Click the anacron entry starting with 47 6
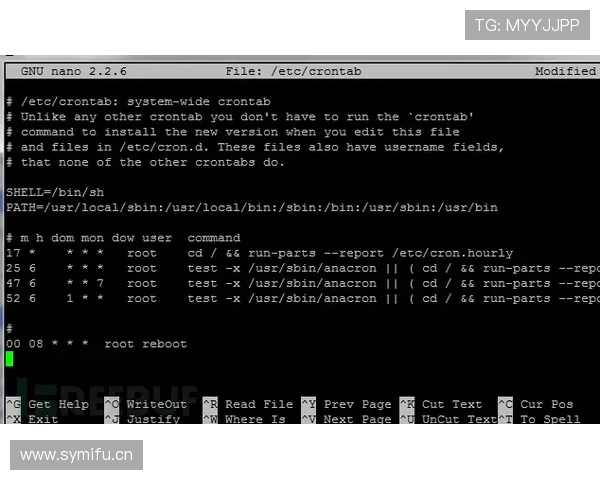Viewport: 600px width, 480px height. point(303,284)
